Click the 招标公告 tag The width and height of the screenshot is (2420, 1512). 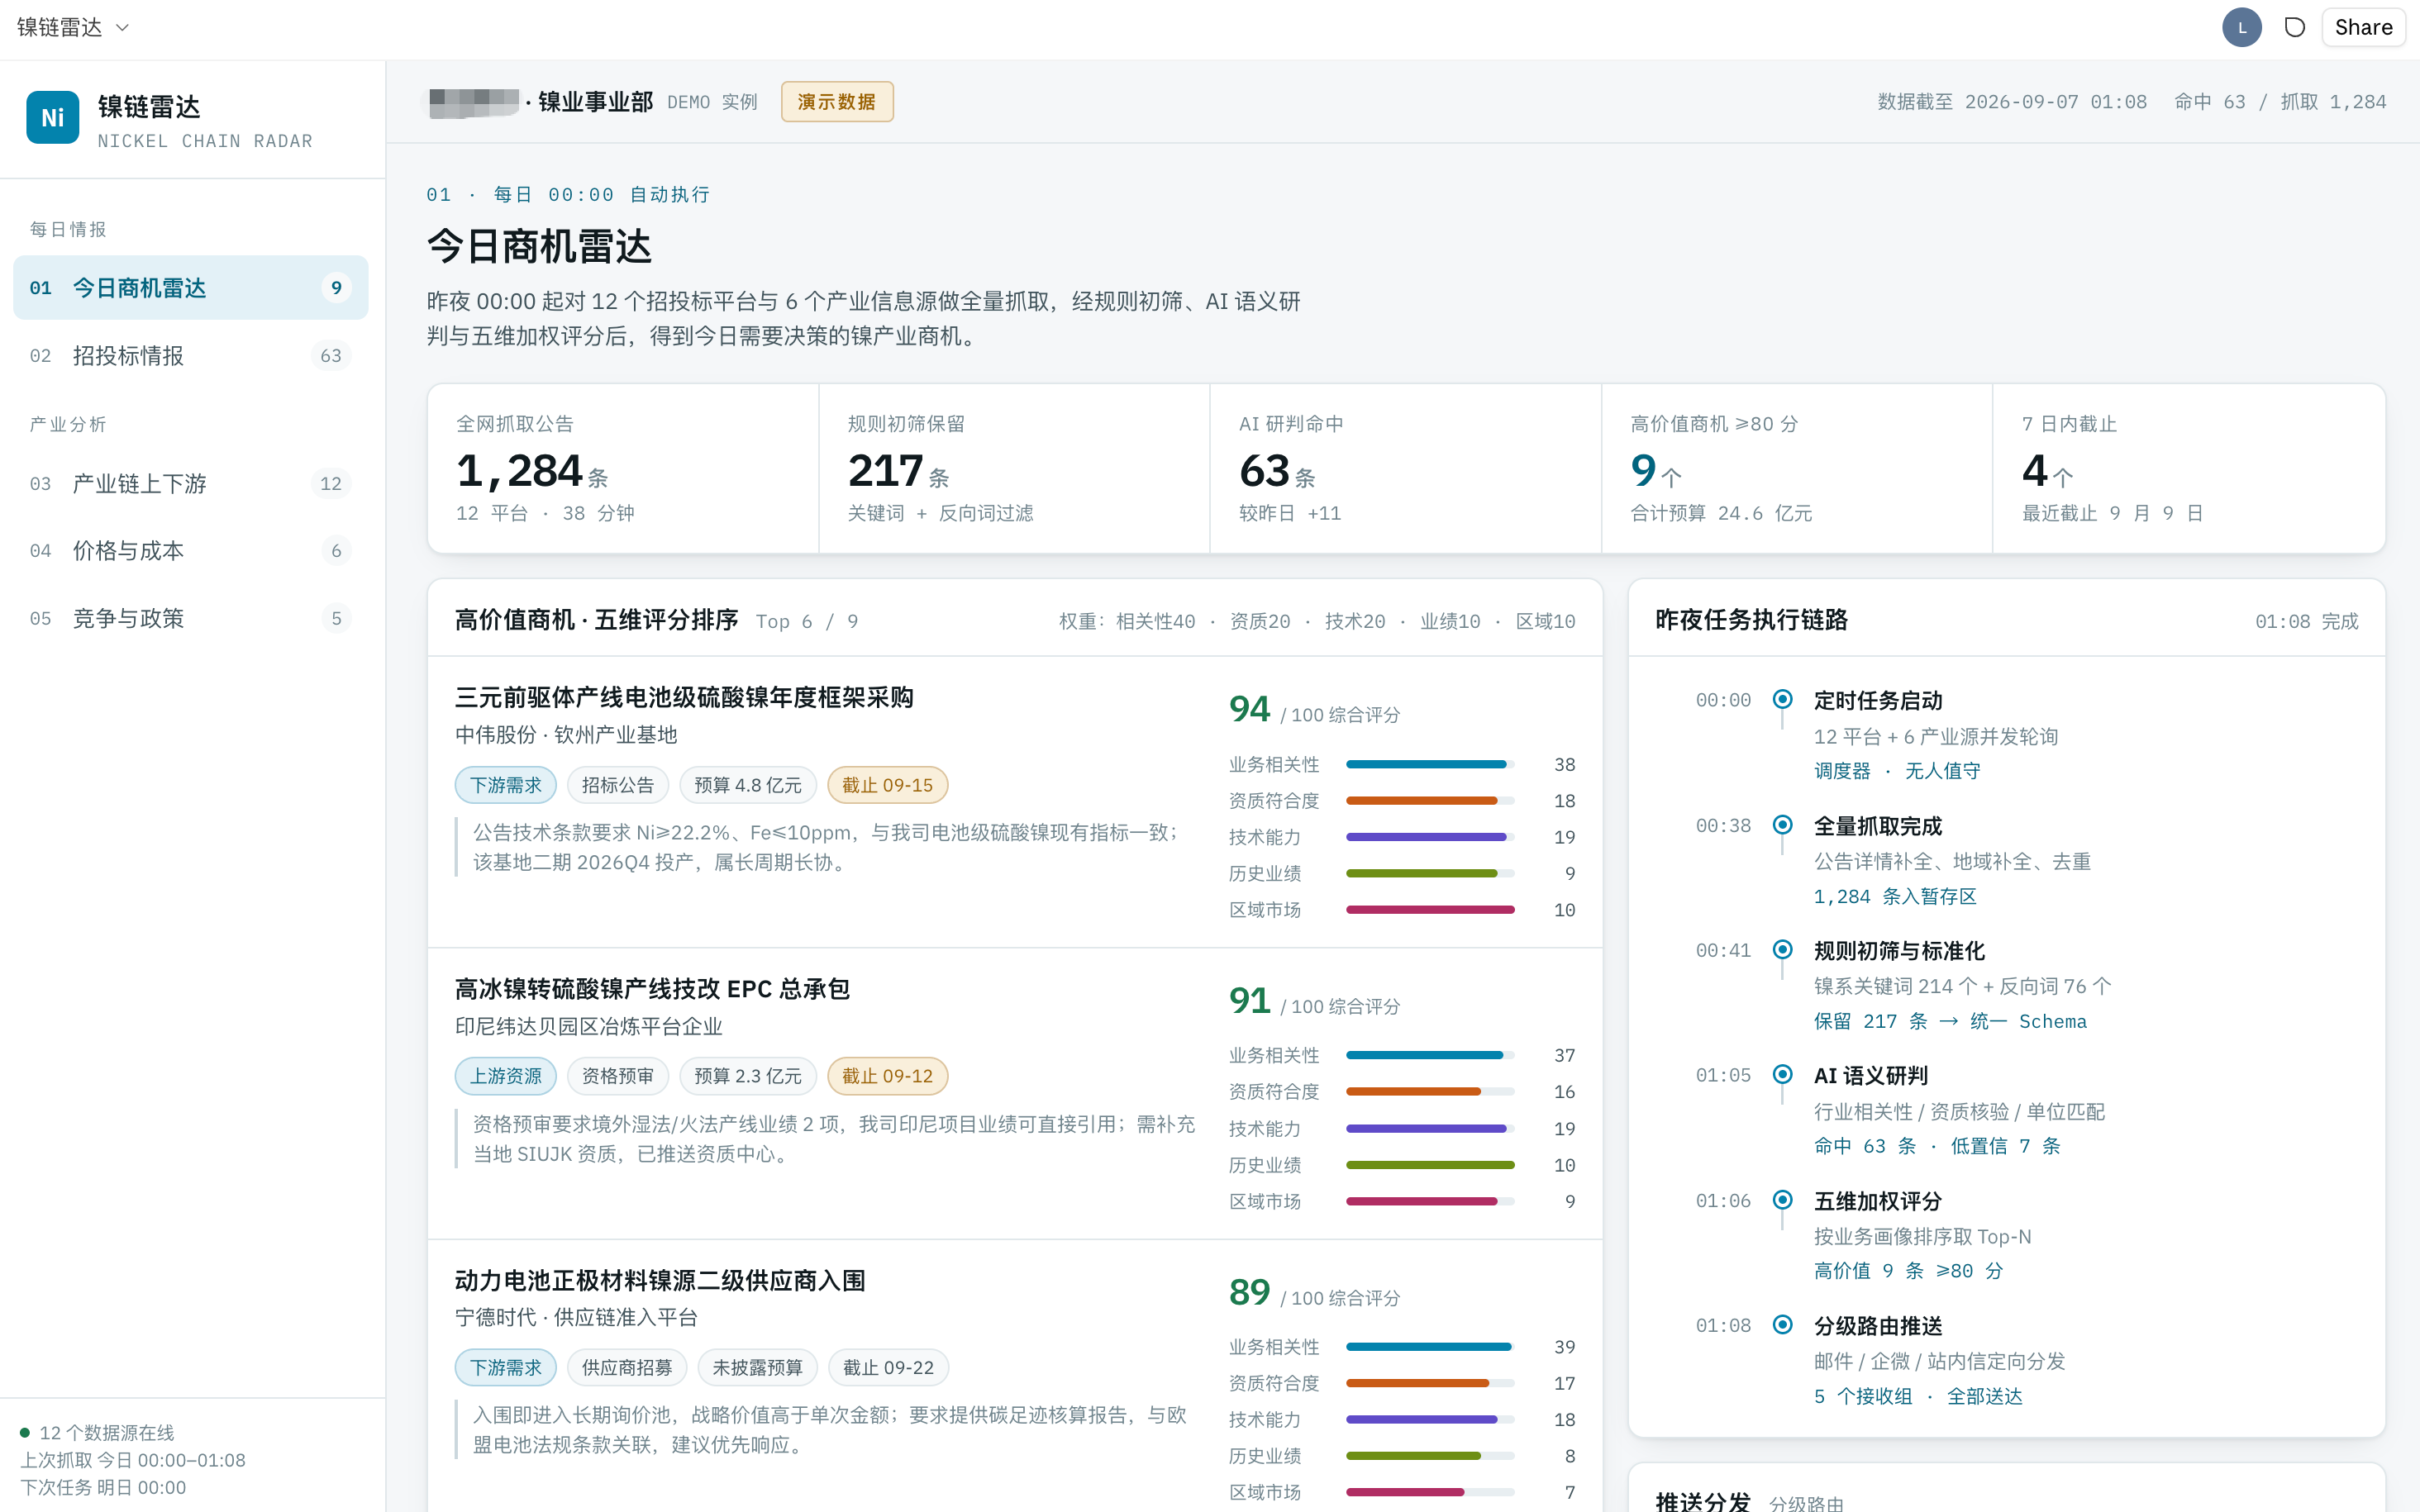[618, 785]
